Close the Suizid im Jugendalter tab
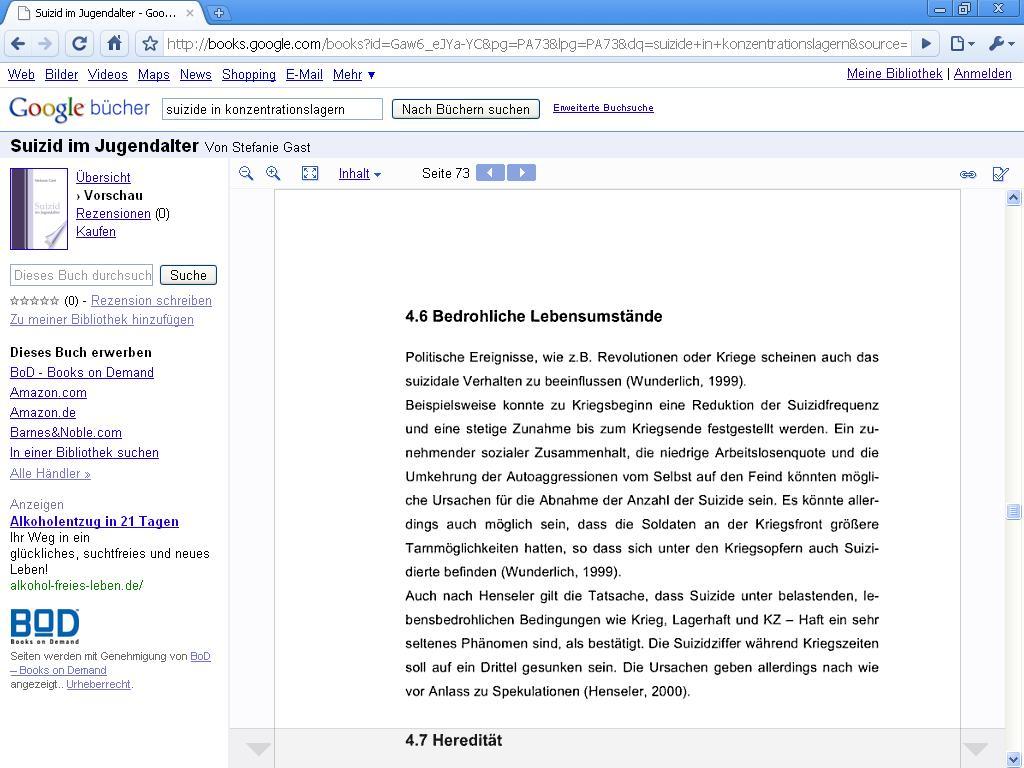 pos(190,12)
